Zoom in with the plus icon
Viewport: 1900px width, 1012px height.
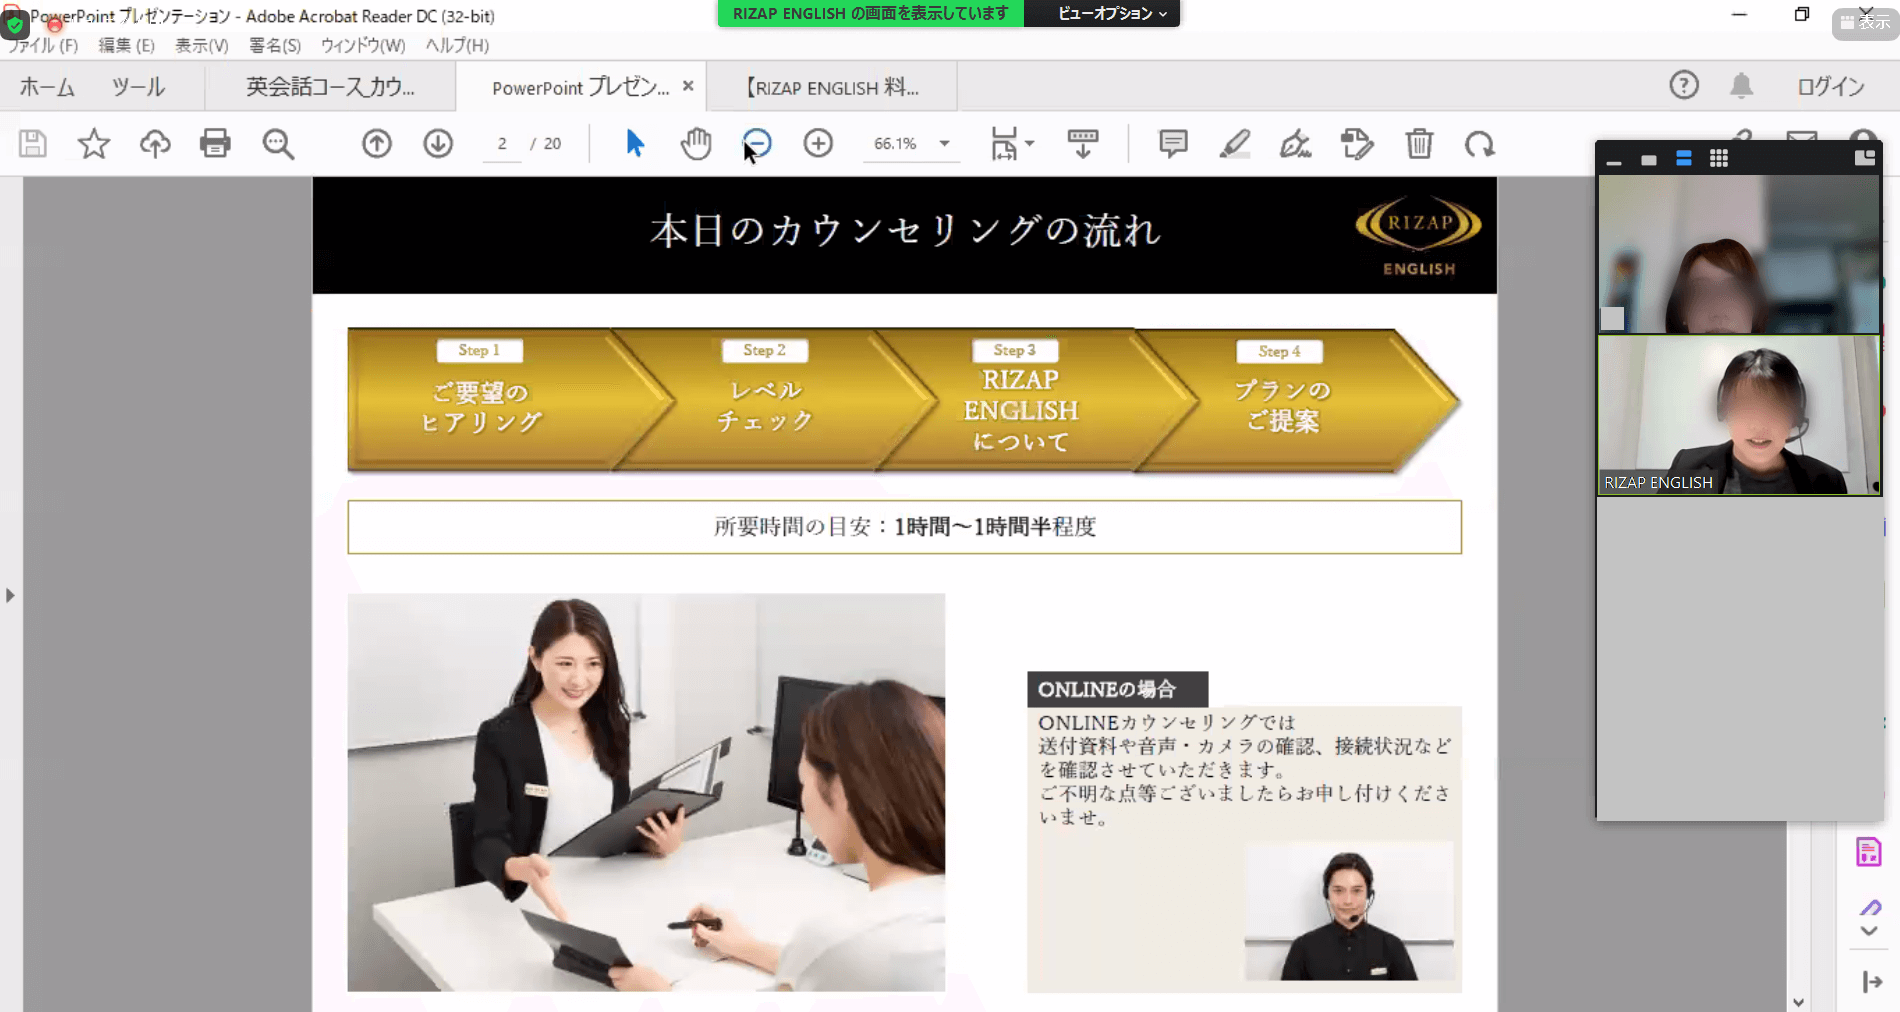[818, 144]
